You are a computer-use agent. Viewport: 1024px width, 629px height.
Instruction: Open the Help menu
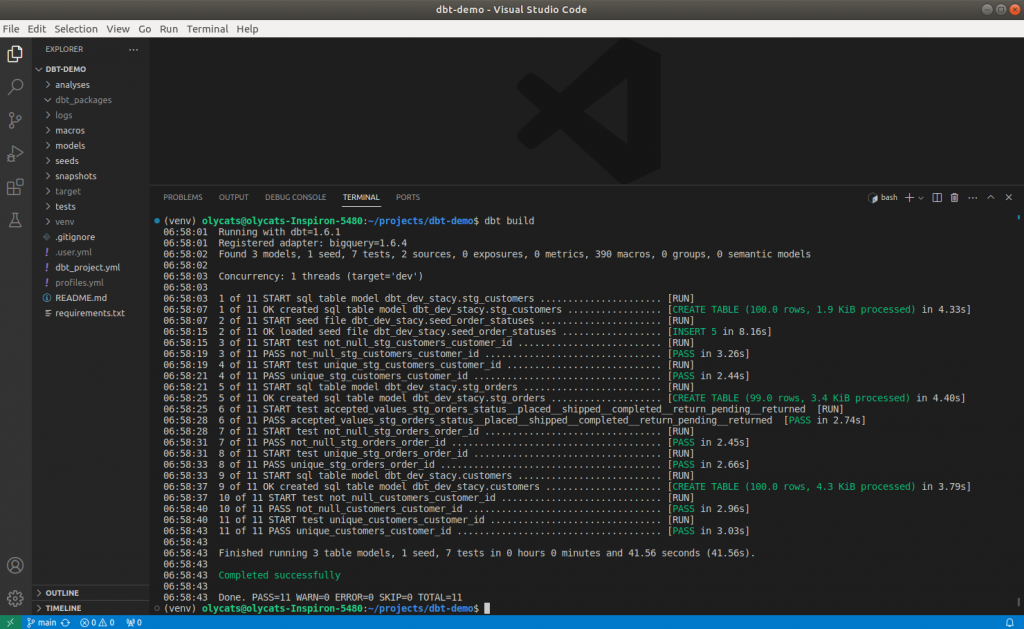(248, 29)
